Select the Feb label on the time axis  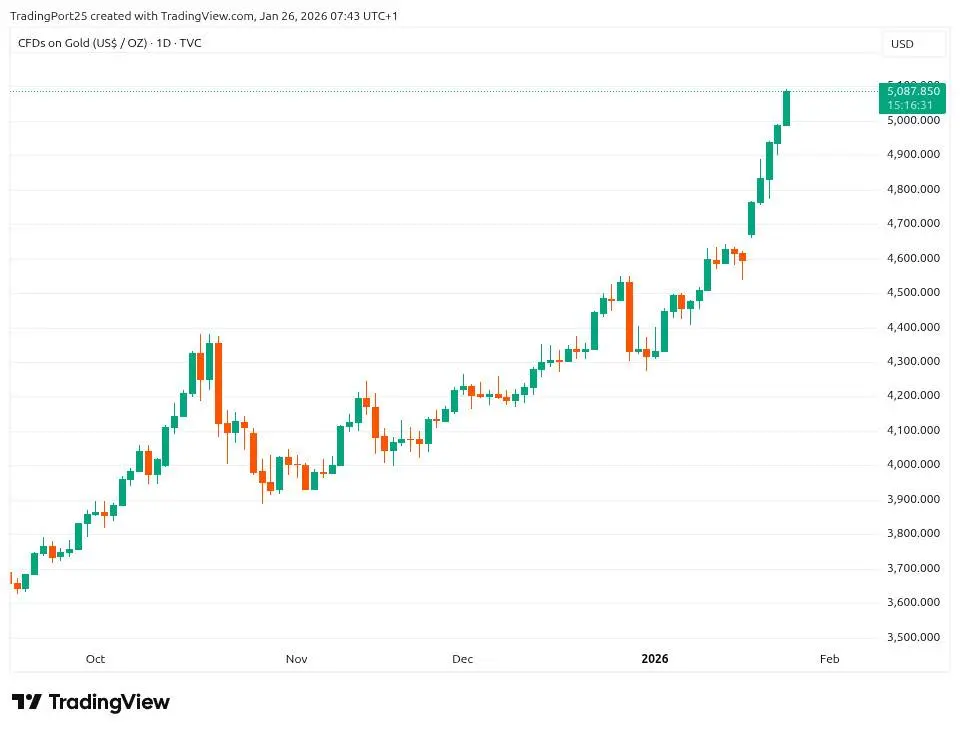coord(829,659)
